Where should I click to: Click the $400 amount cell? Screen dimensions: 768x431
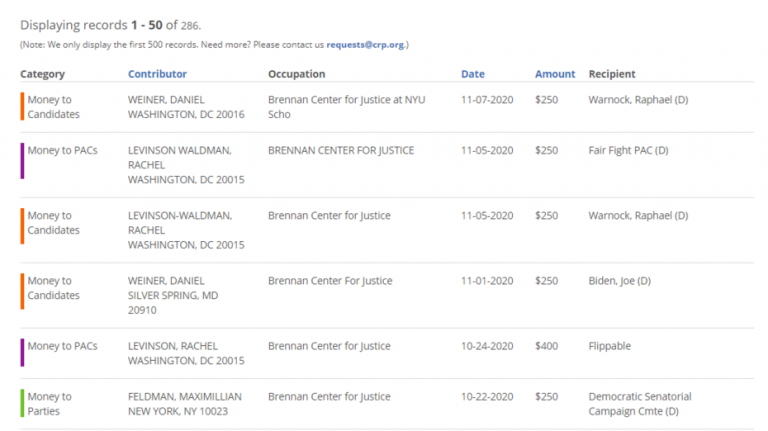tap(546, 346)
